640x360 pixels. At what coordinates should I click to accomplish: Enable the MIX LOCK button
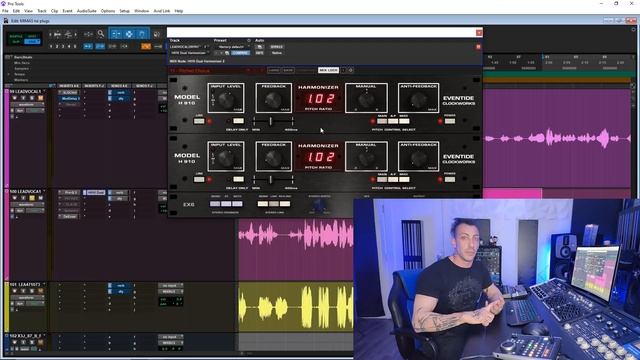point(328,70)
